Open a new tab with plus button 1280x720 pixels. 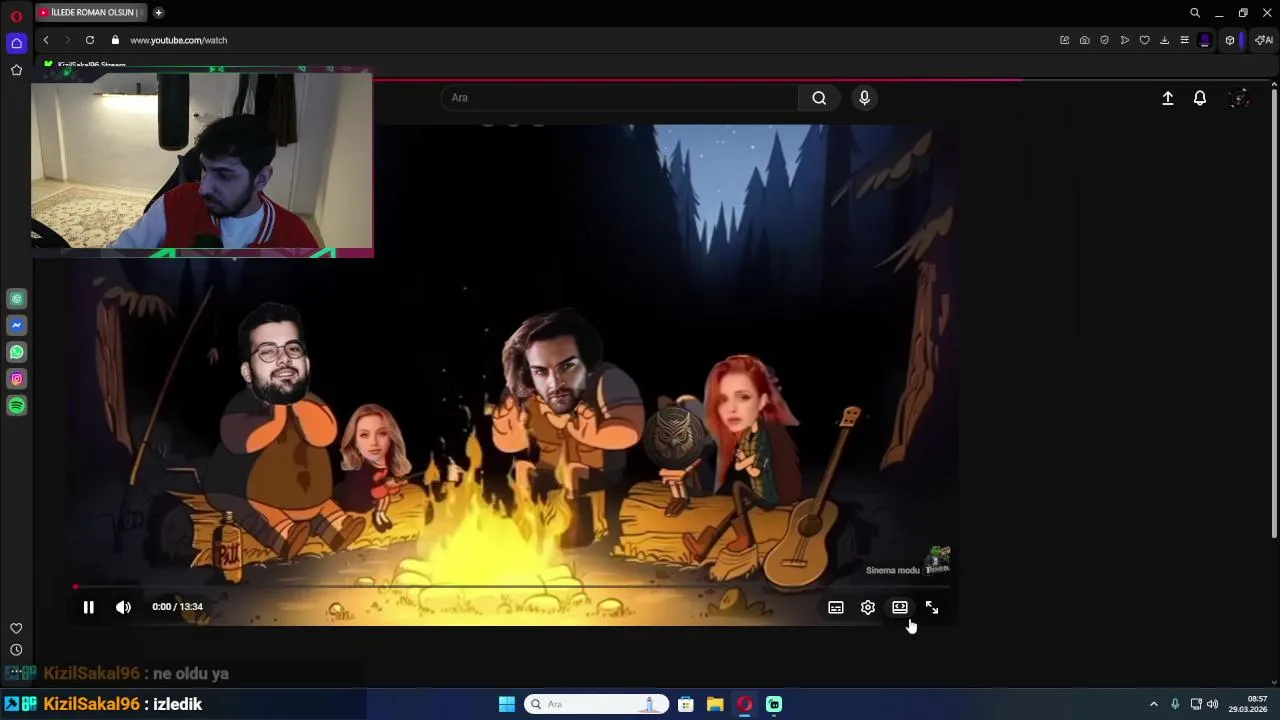pos(158,13)
